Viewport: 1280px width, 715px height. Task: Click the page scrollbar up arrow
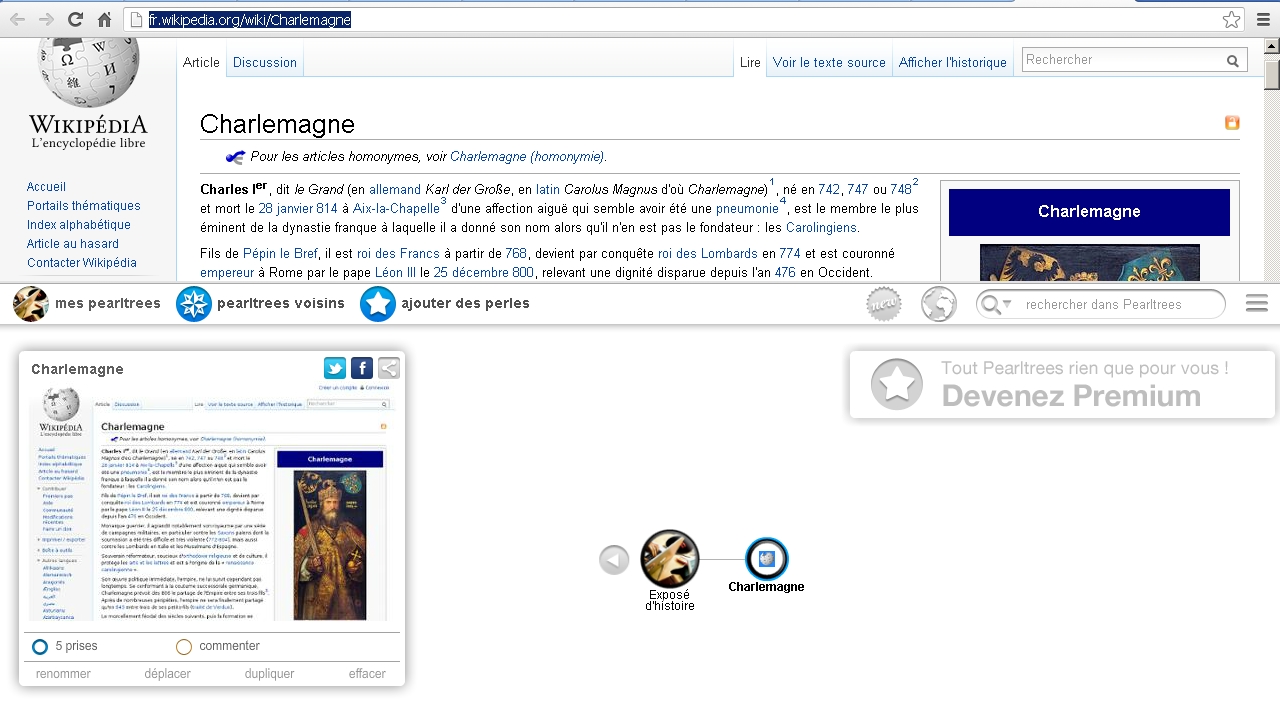pos(1272,46)
